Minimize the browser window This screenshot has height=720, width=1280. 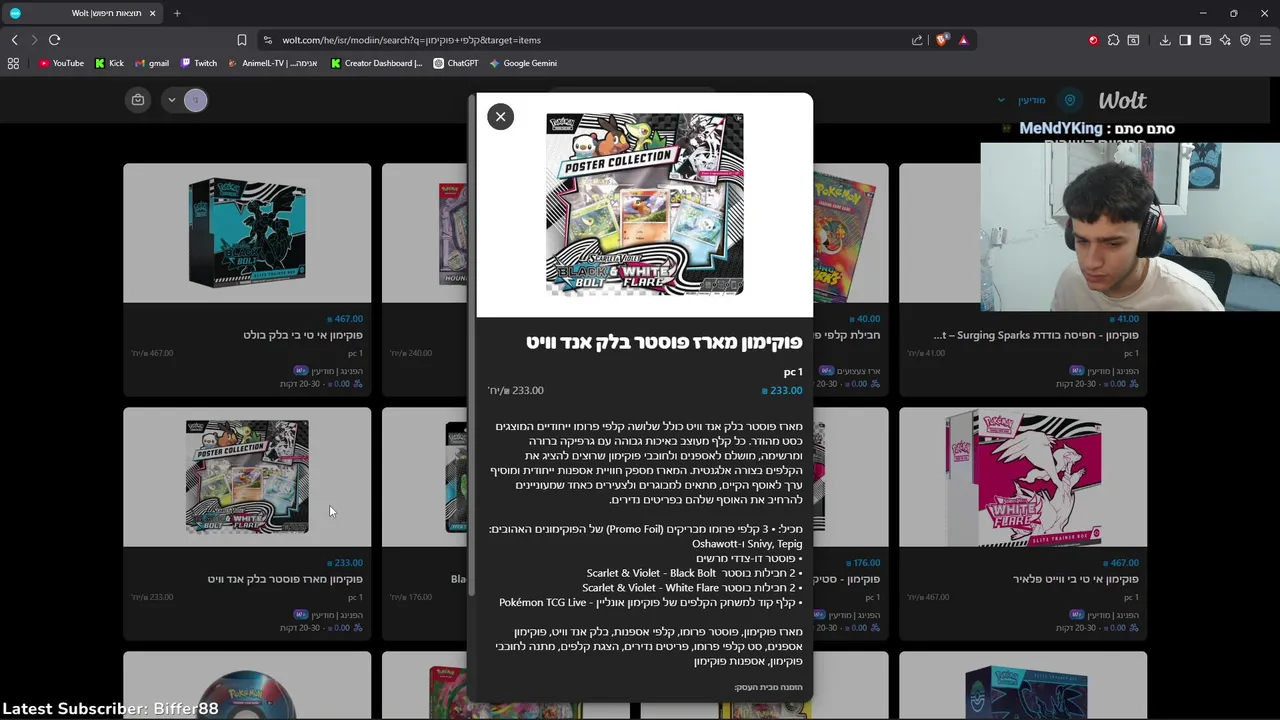click(1202, 13)
